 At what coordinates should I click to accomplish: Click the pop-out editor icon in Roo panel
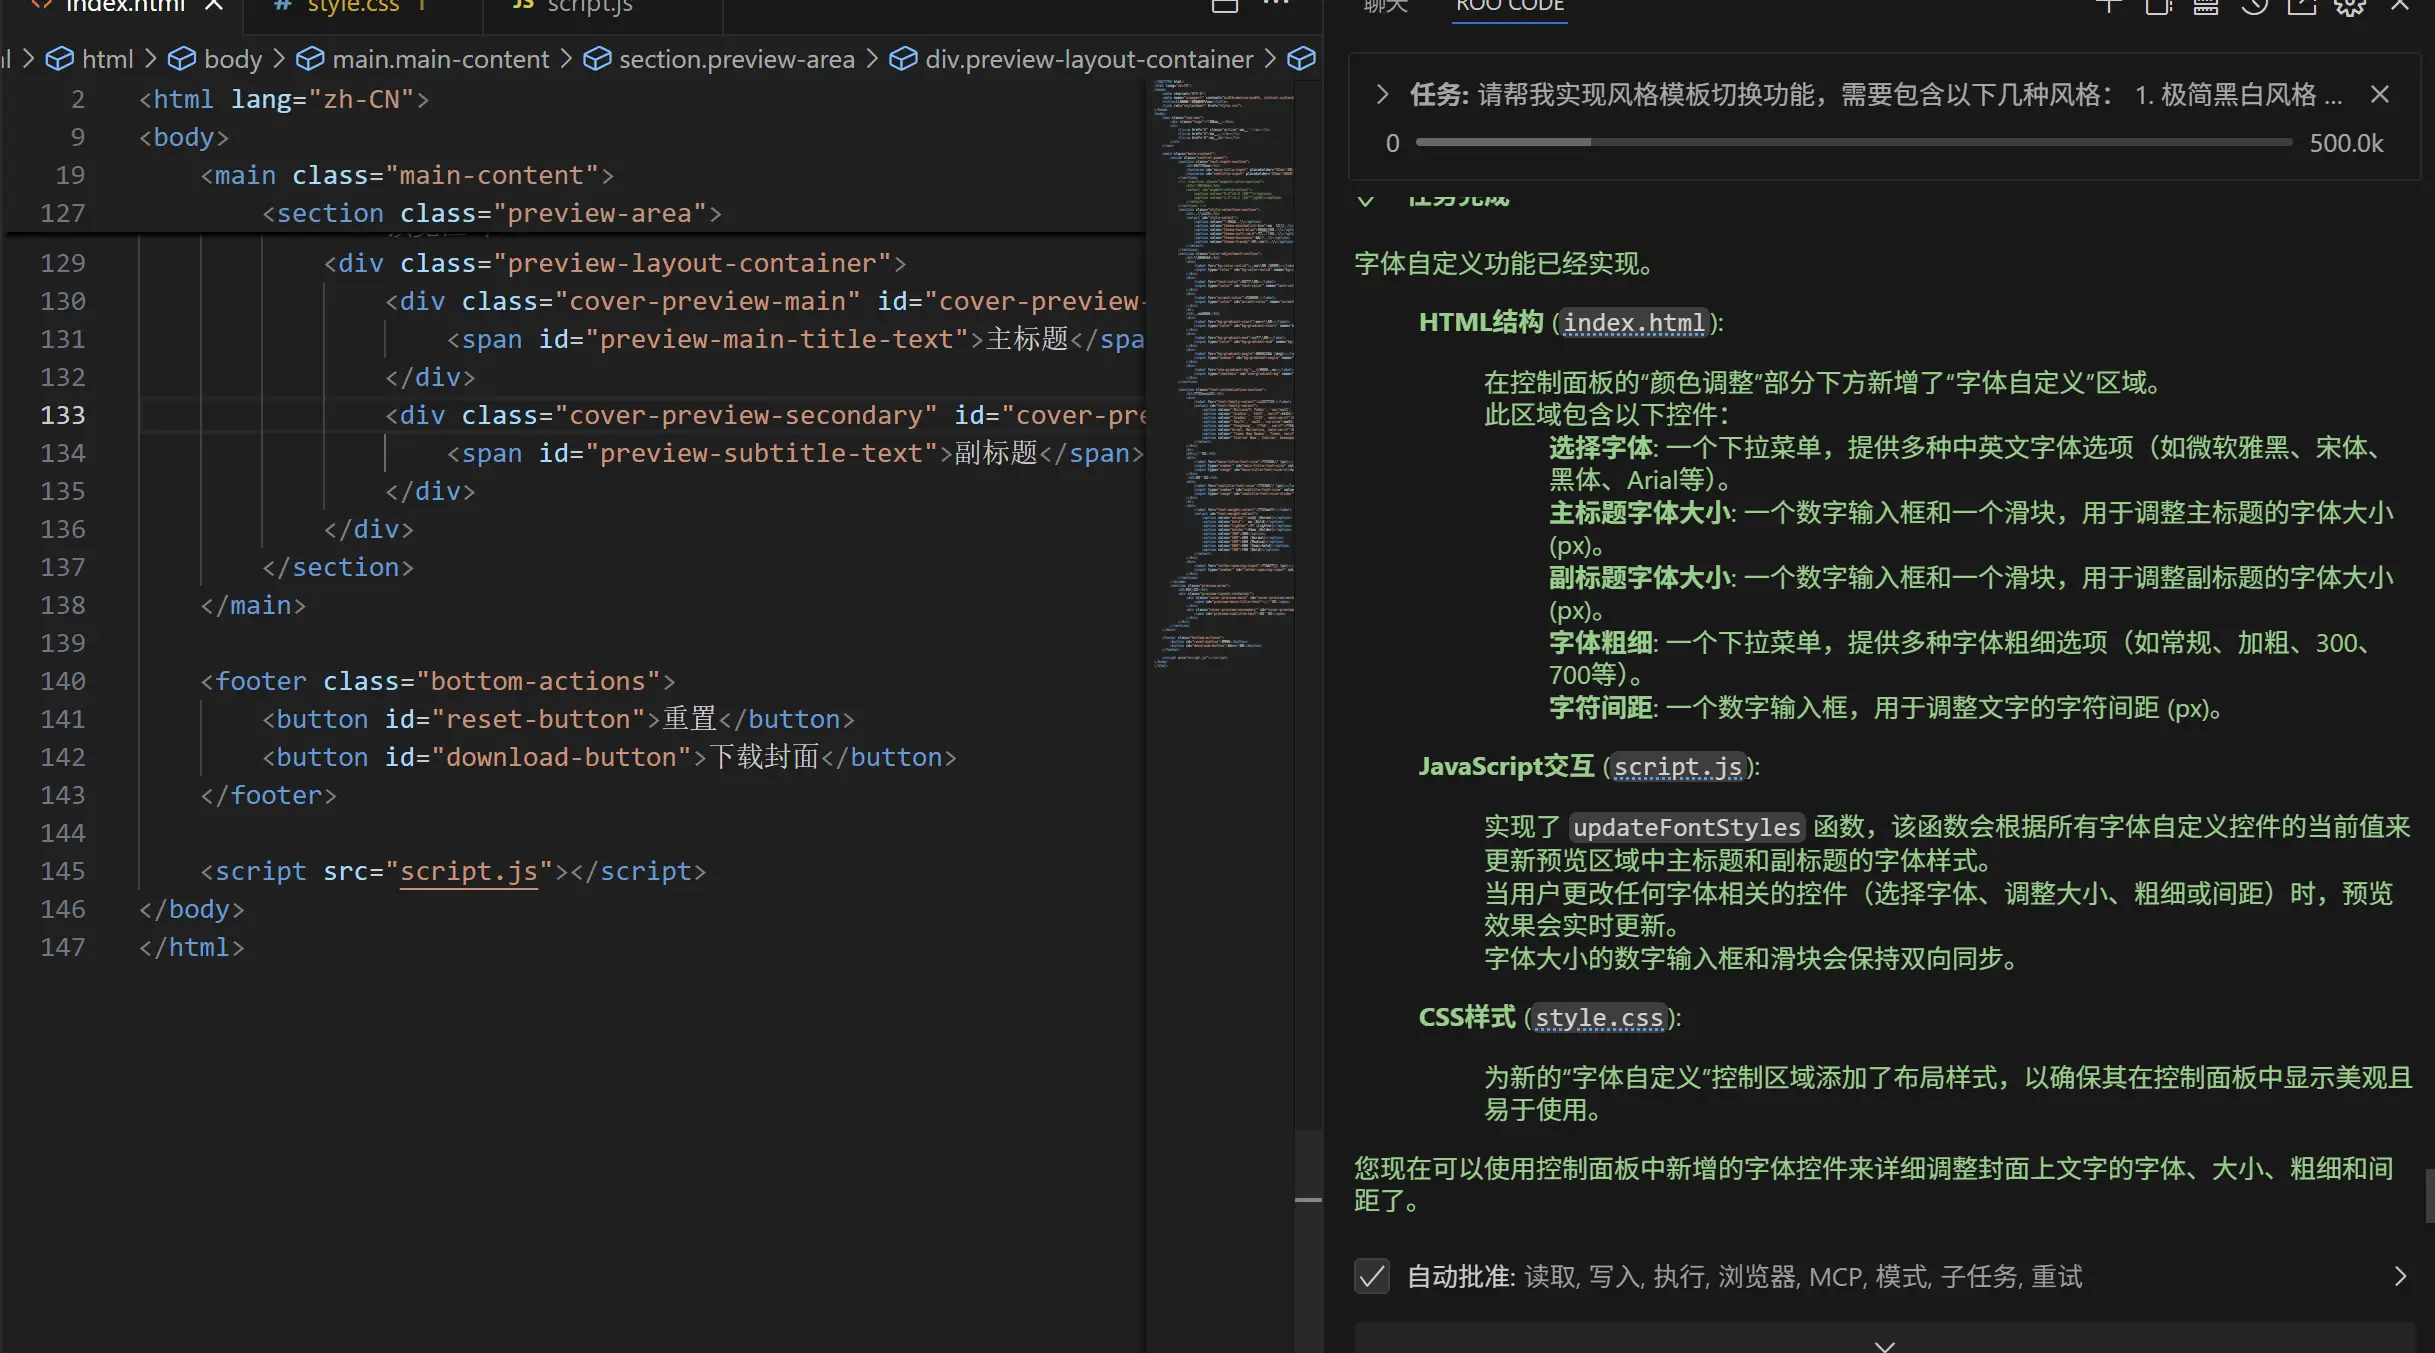pos(2302,6)
